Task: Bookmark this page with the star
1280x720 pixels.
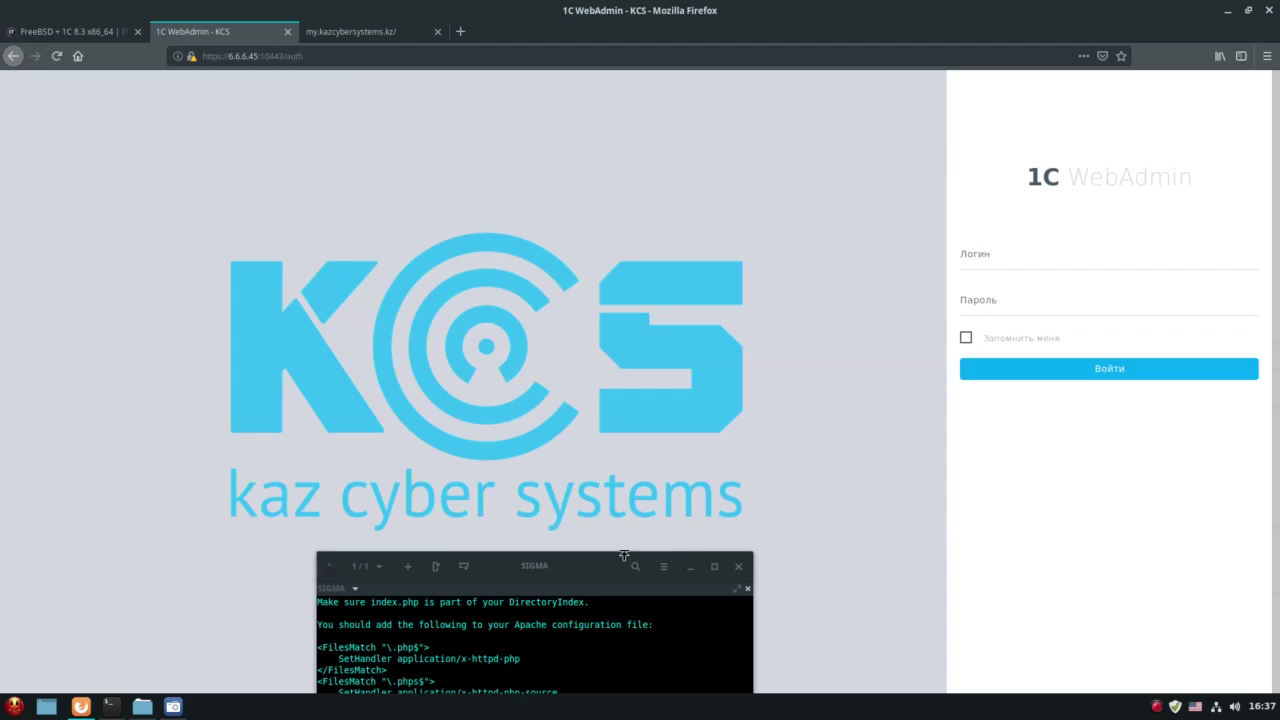Action: pyautogui.click(x=1121, y=56)
